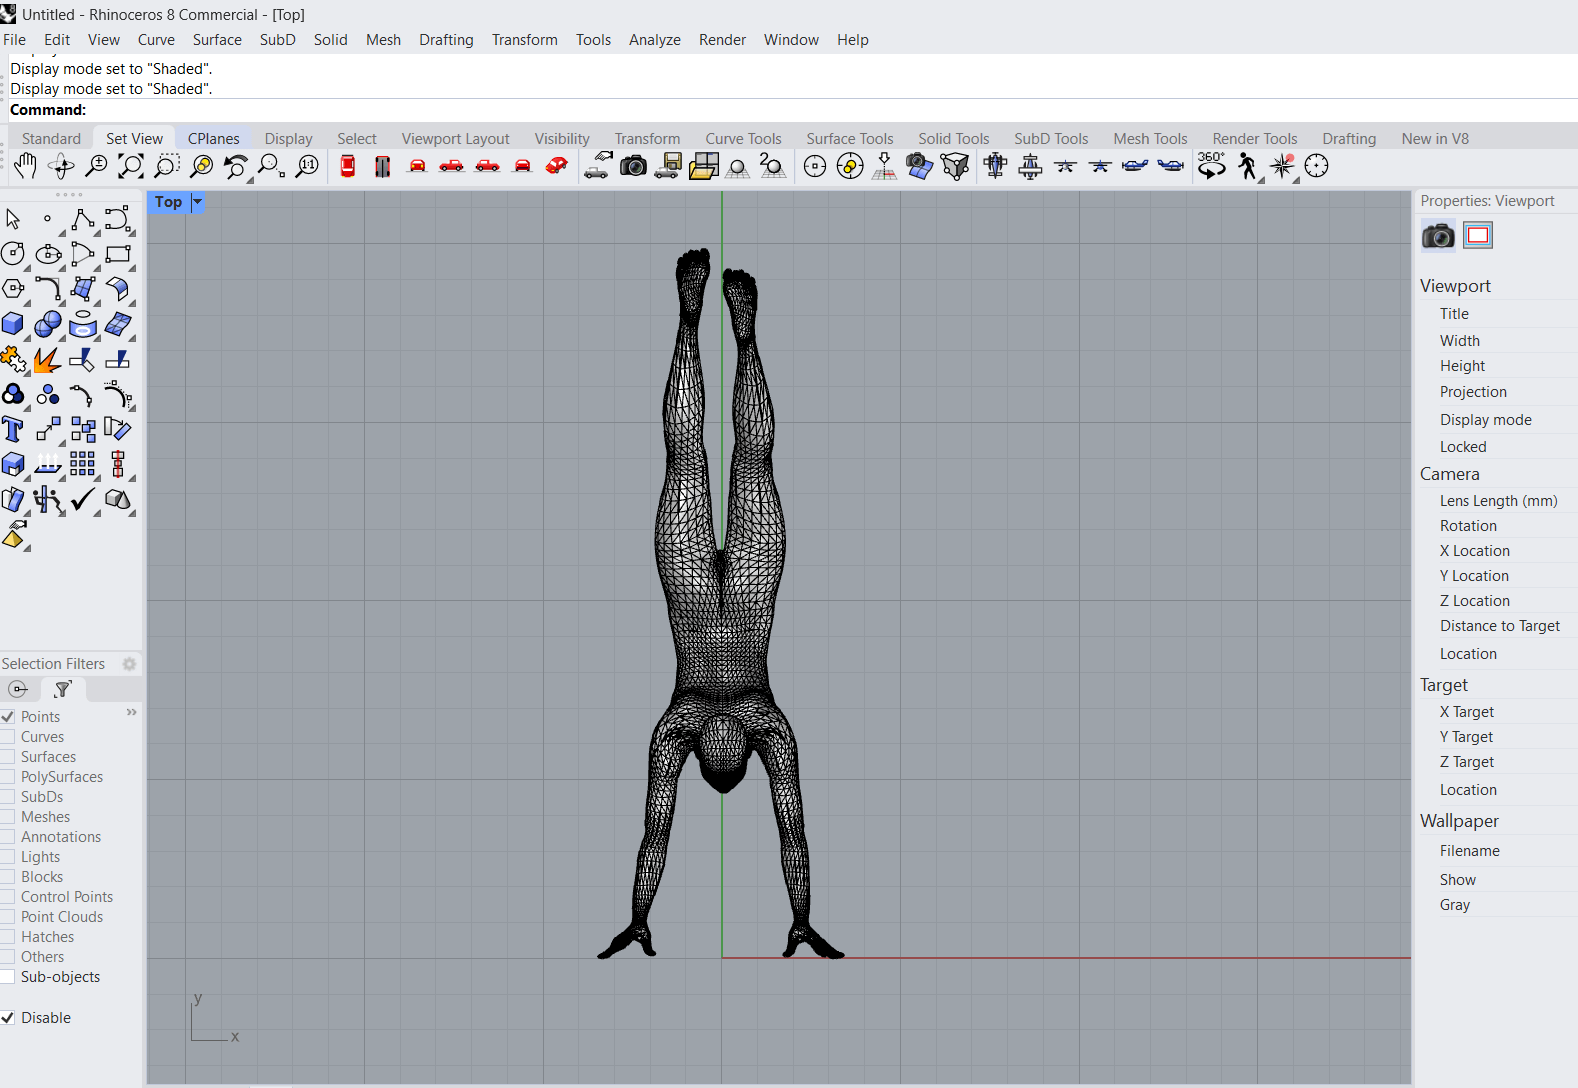Click the Zoom Extents magnifier icon
The height and width of the screenshot is (1088, 1578).
[131, 166]
